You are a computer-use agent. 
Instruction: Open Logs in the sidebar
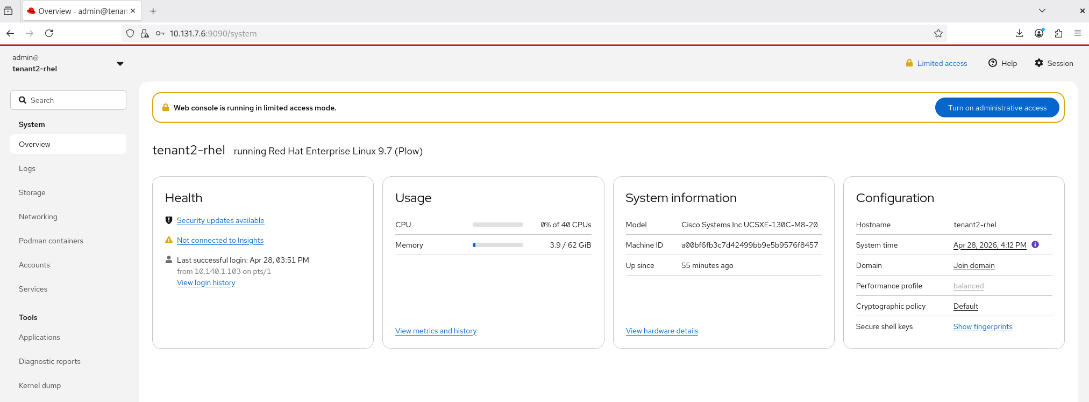point(68,168)
